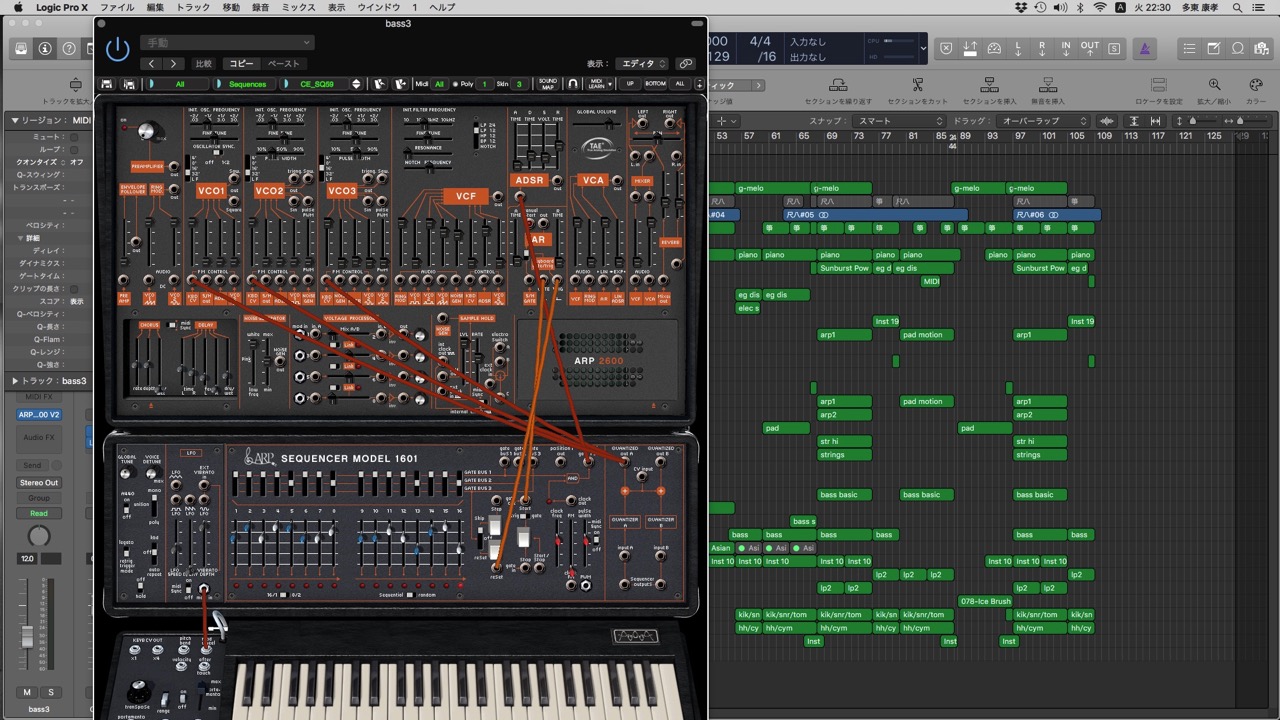Viewport: 1280px width, 720px height.
Task: Click the コピー copy button
Action: (242, 64)
